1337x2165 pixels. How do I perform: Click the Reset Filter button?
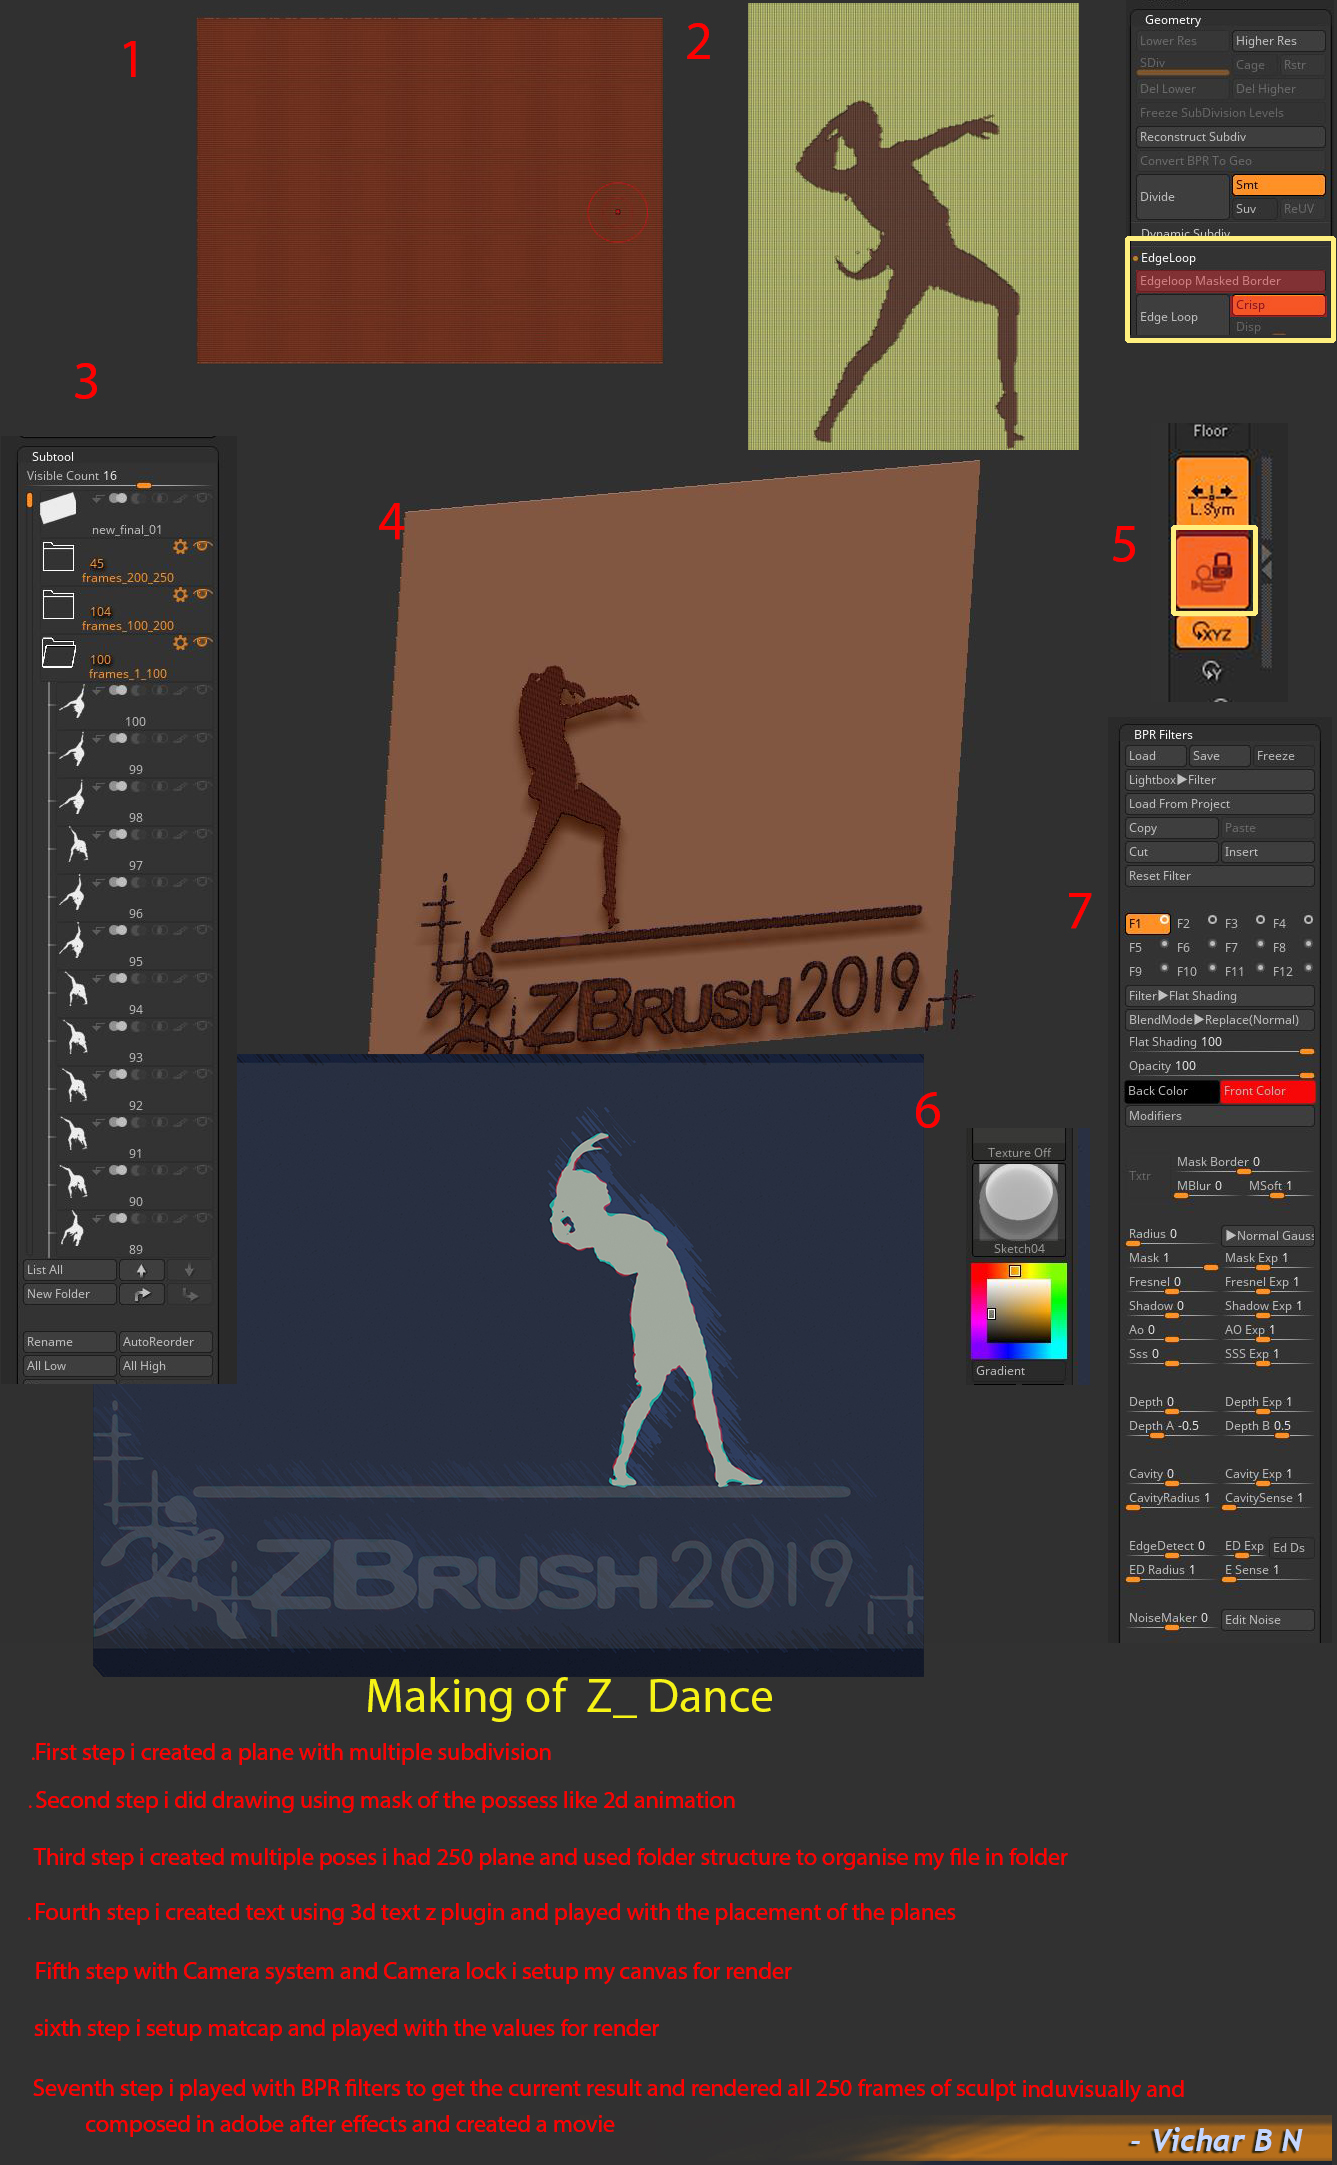click(x=1219, y=876)
